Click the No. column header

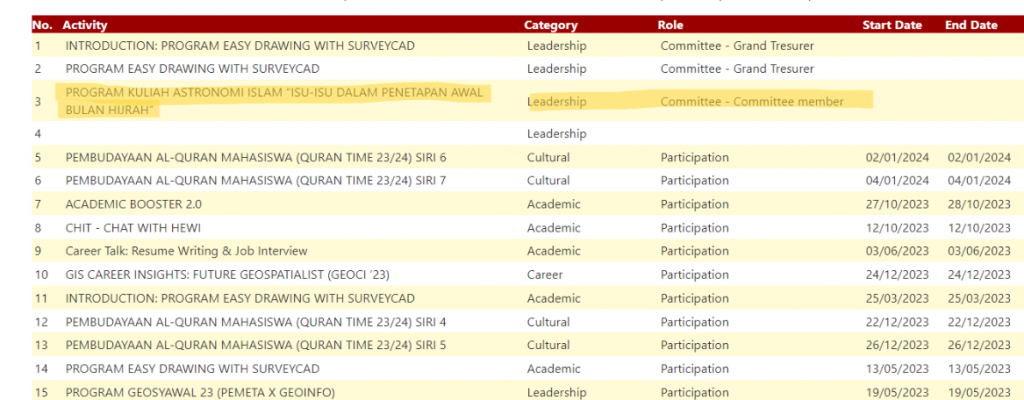(x=42, y=25)
